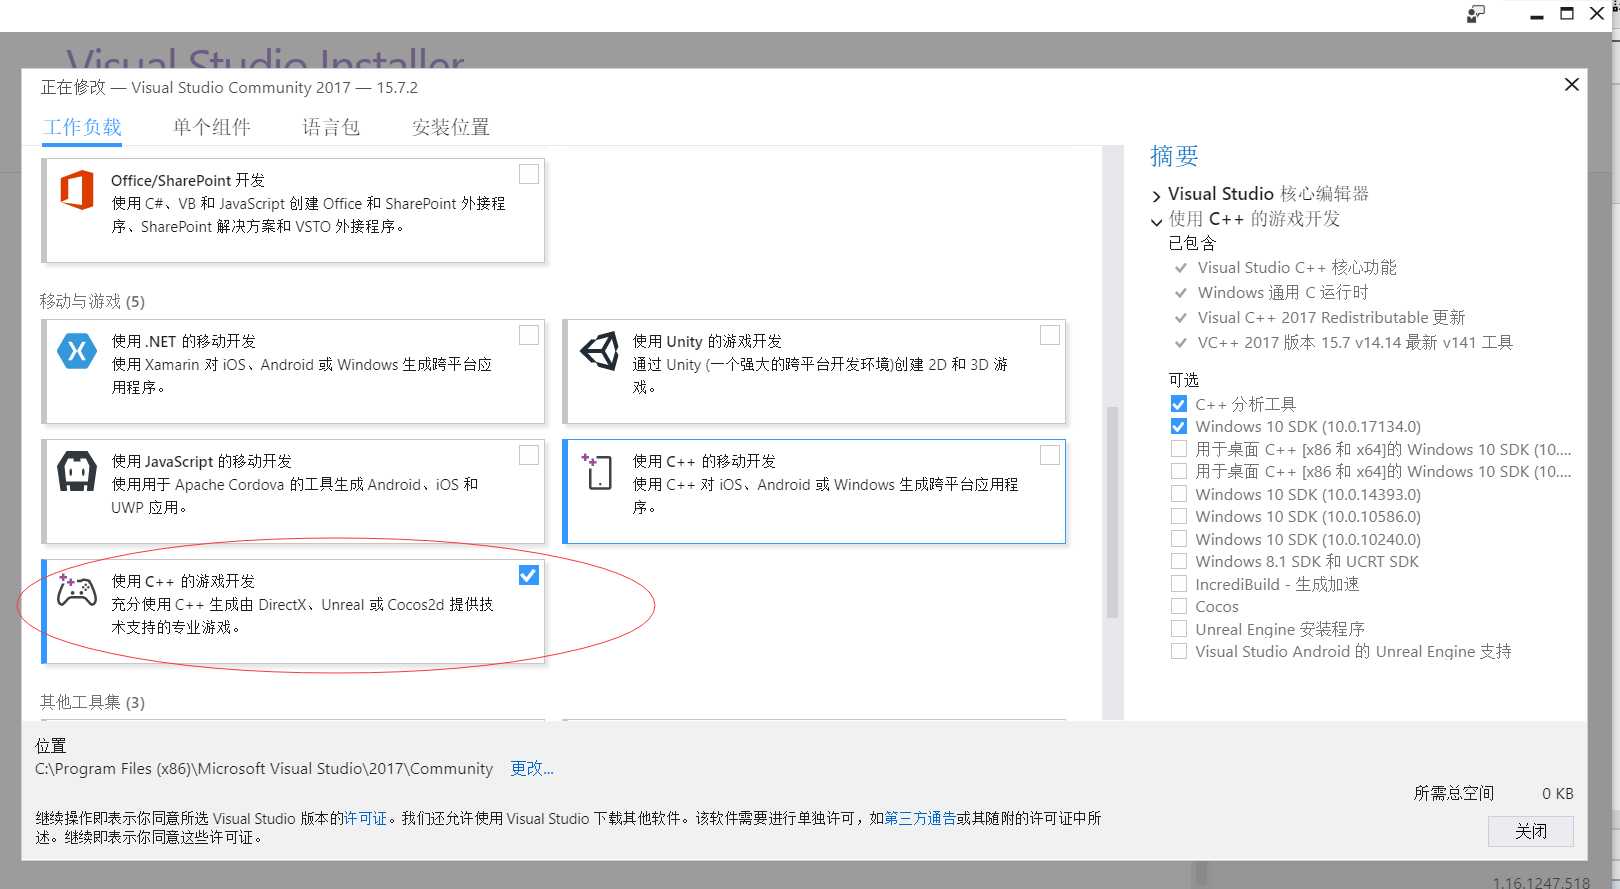Click the 关闭 button
Screen dimensions: 1620x889
click(x=1530, y=831)
